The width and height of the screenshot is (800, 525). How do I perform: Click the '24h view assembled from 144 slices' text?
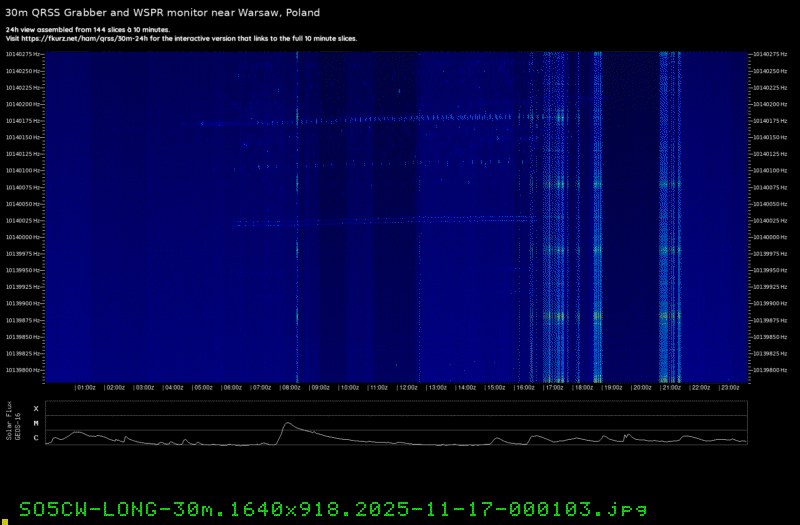87,30
